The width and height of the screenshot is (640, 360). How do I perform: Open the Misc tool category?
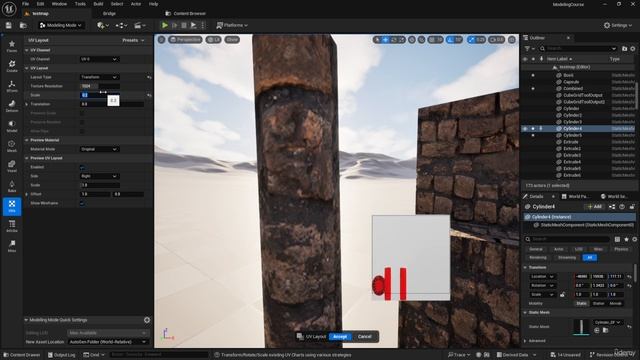point(12,246)
